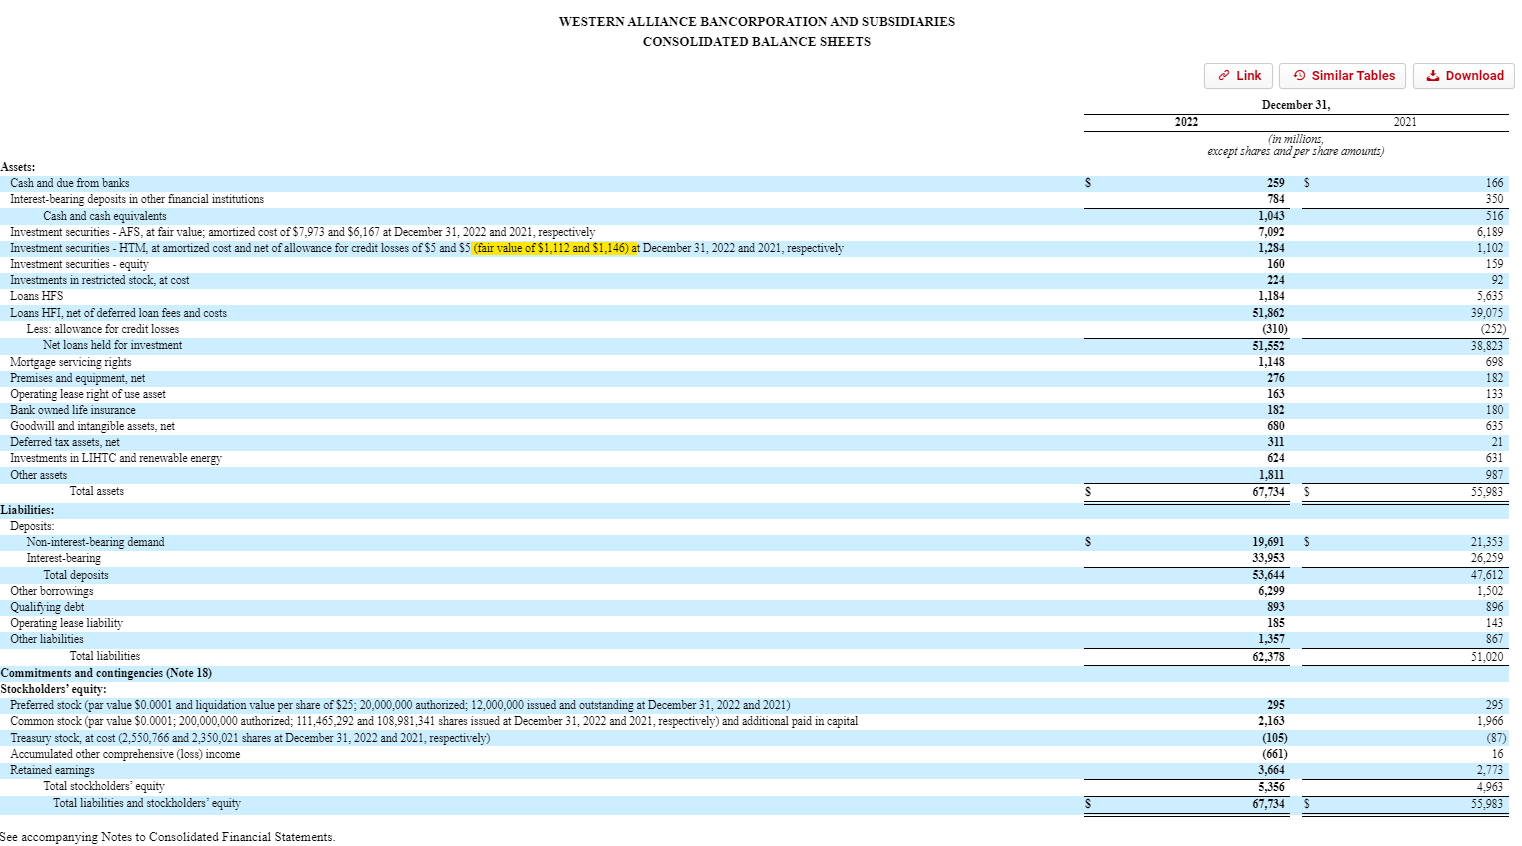The image size is (1522, 846).
Task: Click the Western Alliance Bancorporation heading
Action: 757,22
